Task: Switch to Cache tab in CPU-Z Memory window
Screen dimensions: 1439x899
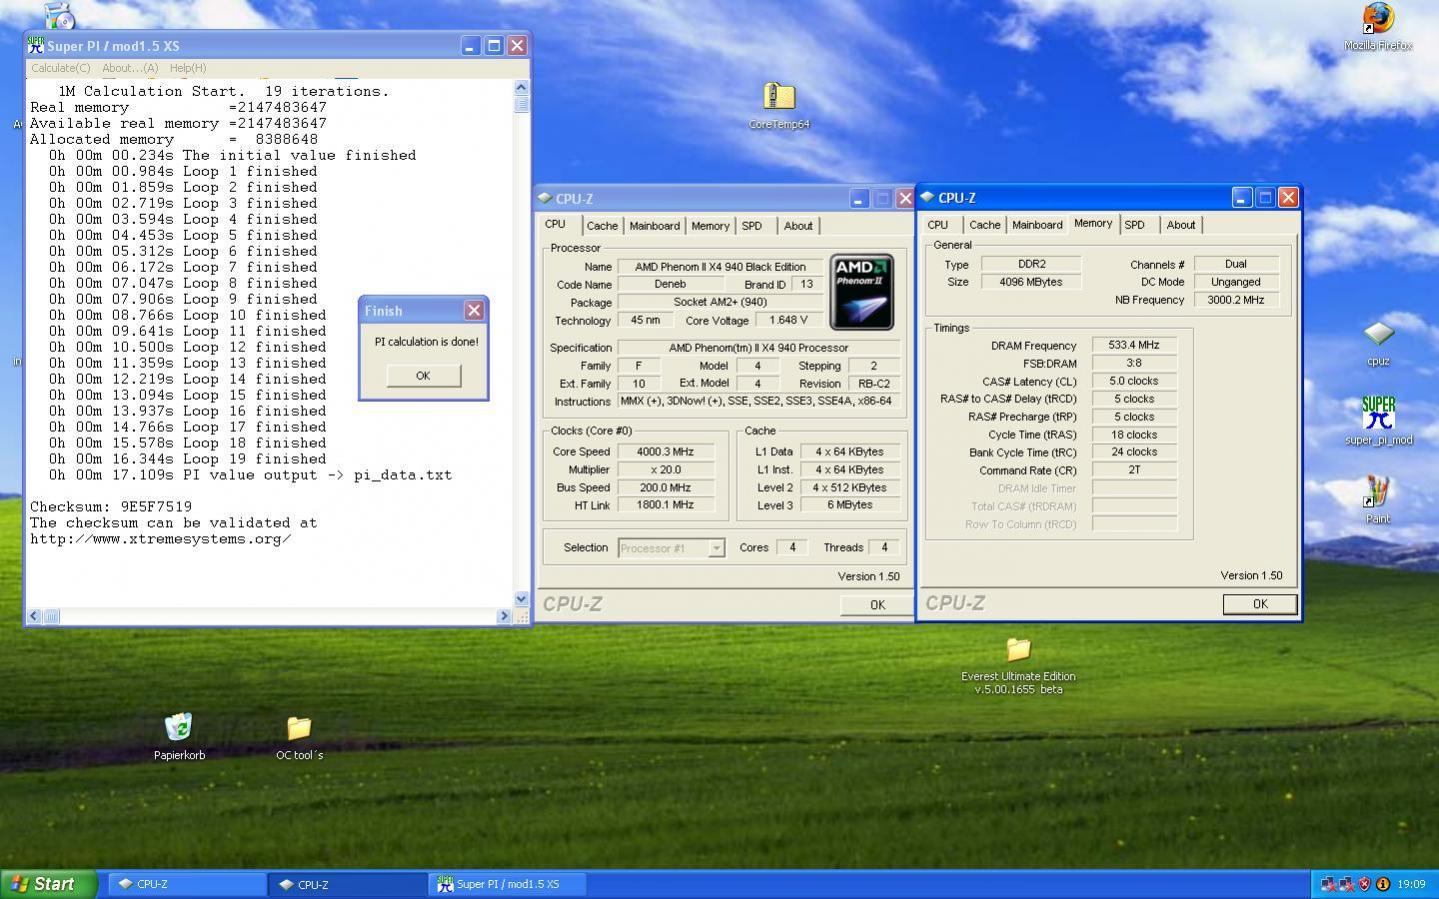Action: pos(984,225)
